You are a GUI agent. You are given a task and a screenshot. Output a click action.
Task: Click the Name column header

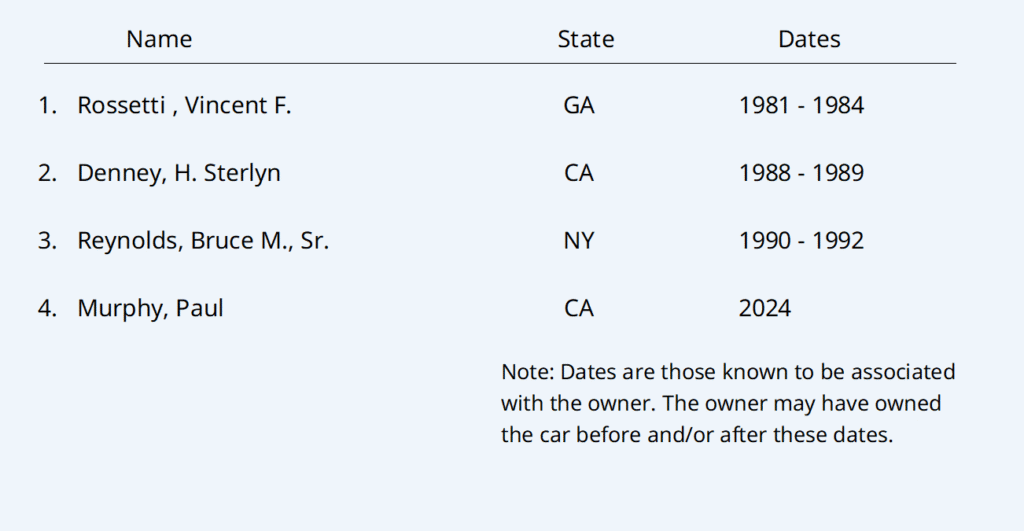[159, 40]
